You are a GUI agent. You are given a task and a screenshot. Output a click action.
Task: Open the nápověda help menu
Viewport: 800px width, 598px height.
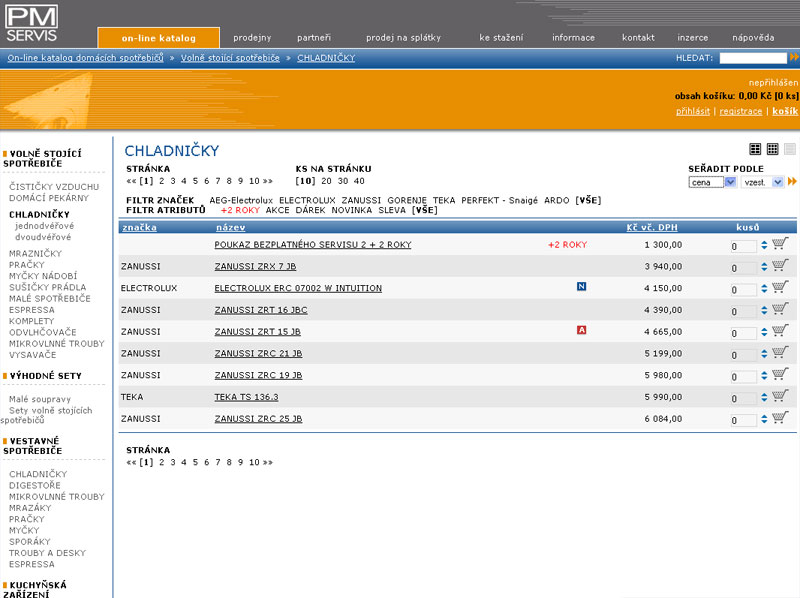(753, 38)
